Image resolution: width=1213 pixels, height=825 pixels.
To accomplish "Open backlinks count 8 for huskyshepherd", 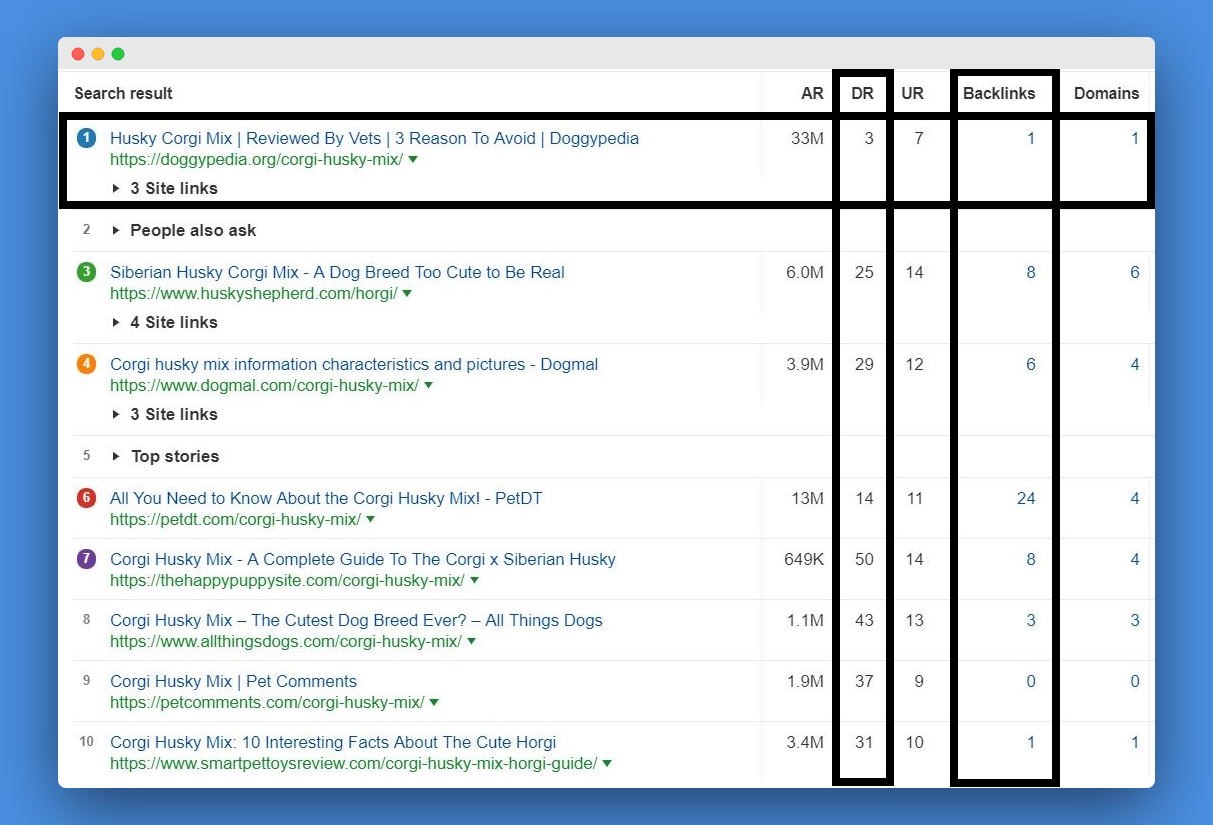I will (1030, 272).
